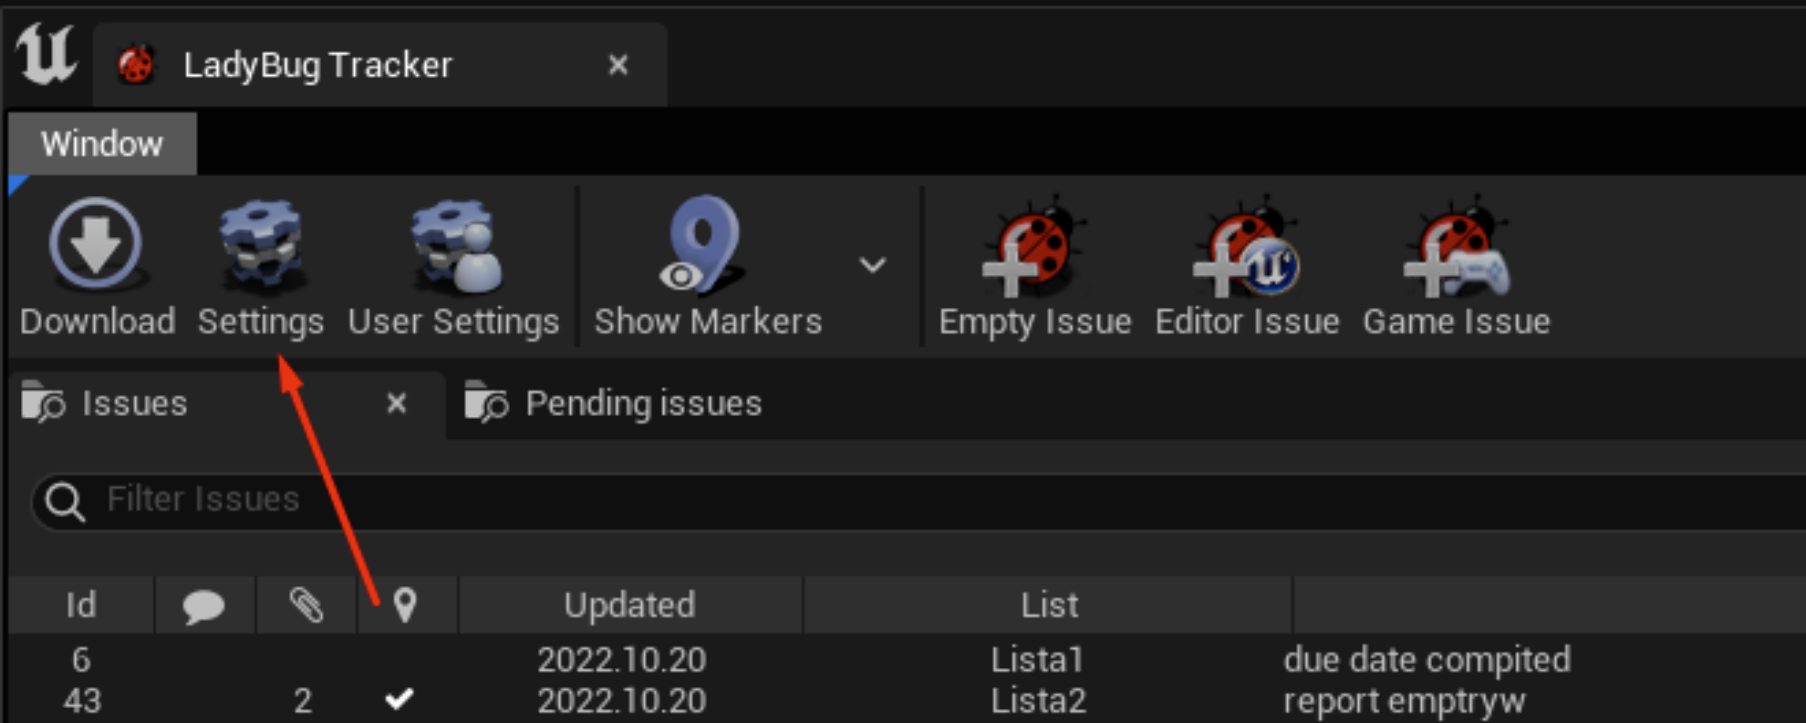
Task: Open the Settings gear tool
Action: click(x=260, y=268)
